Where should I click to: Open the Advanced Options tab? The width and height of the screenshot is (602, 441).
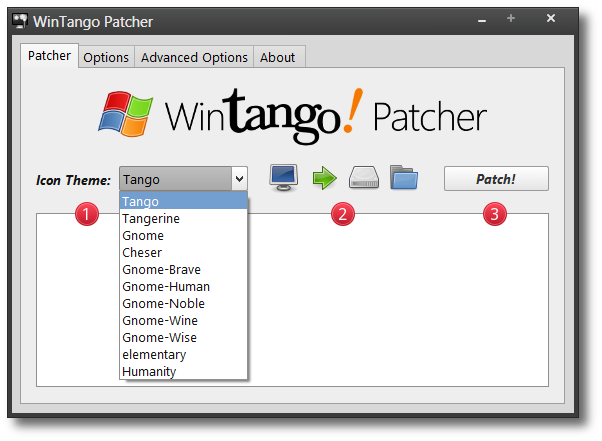click(x=194, y=57)
